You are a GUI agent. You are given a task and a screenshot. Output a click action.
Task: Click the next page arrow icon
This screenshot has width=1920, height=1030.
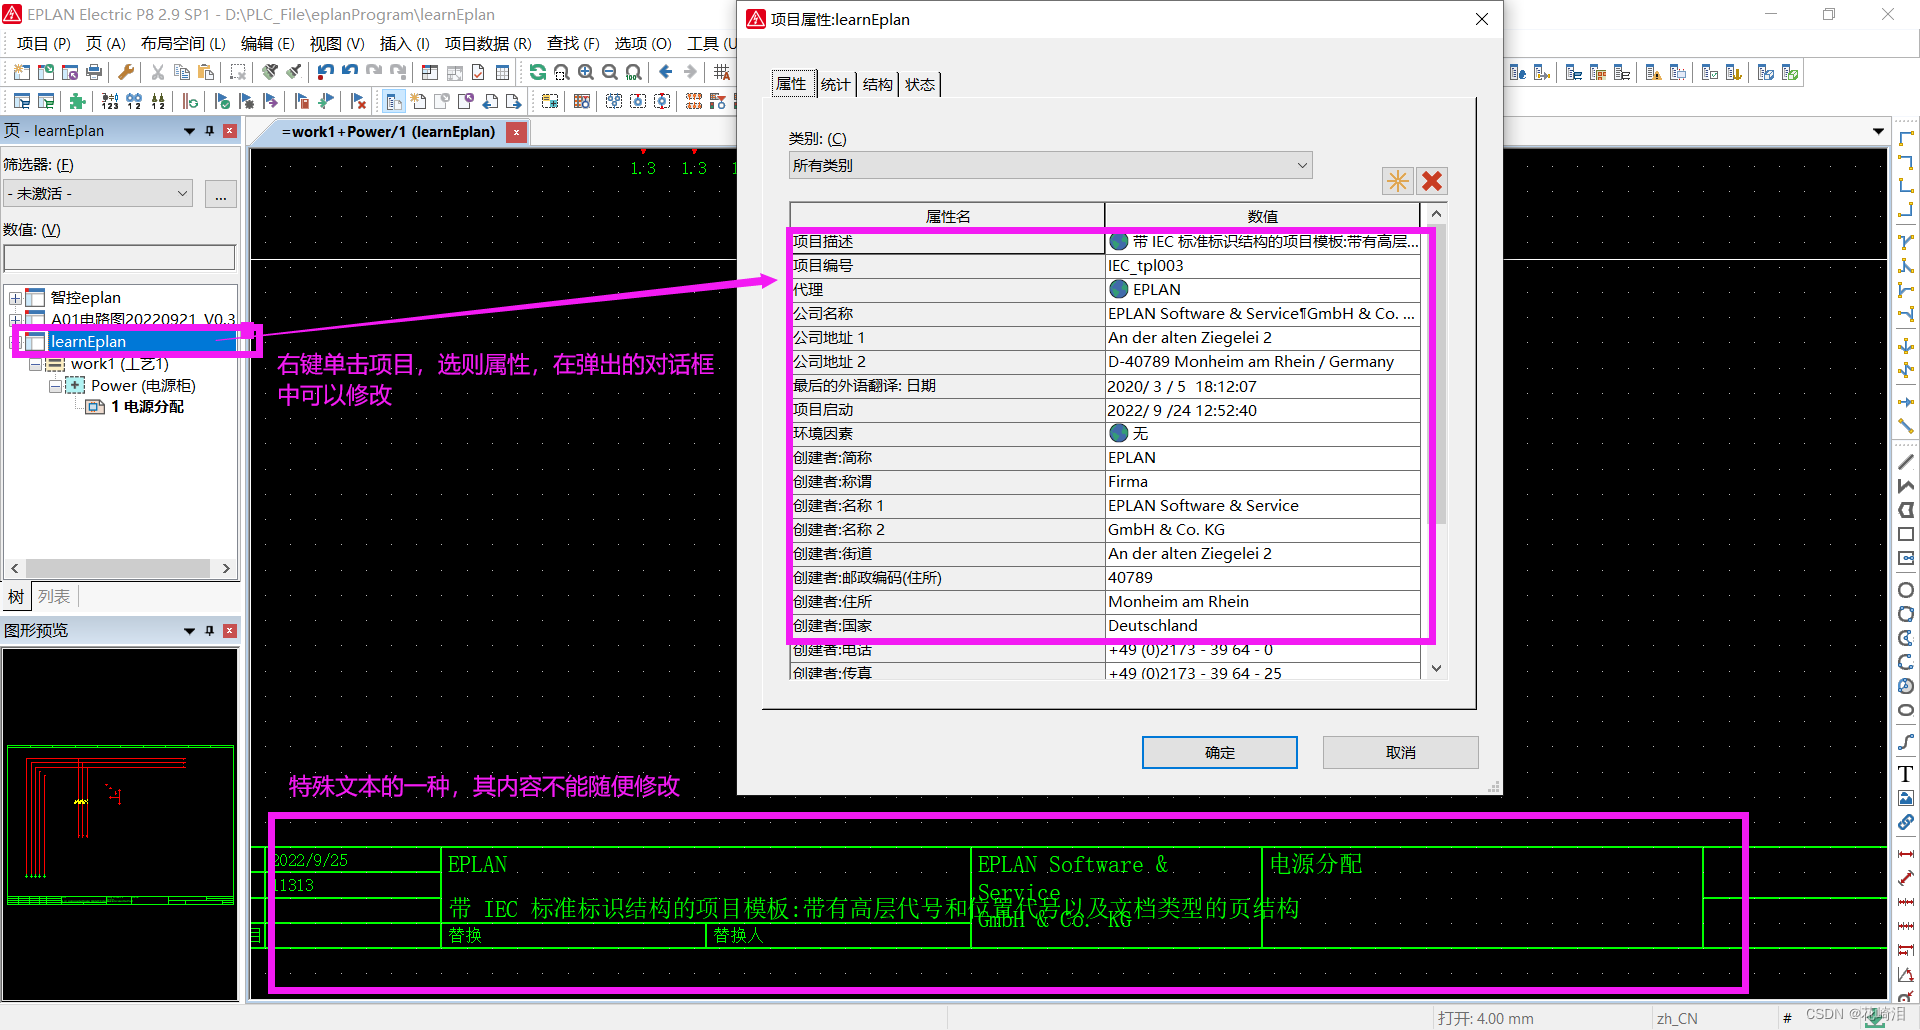[x=514, y=101]
